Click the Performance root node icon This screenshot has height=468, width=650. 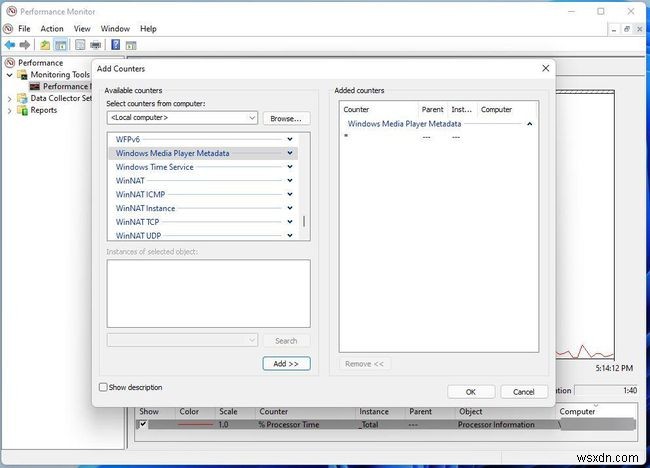coord(10,63)
